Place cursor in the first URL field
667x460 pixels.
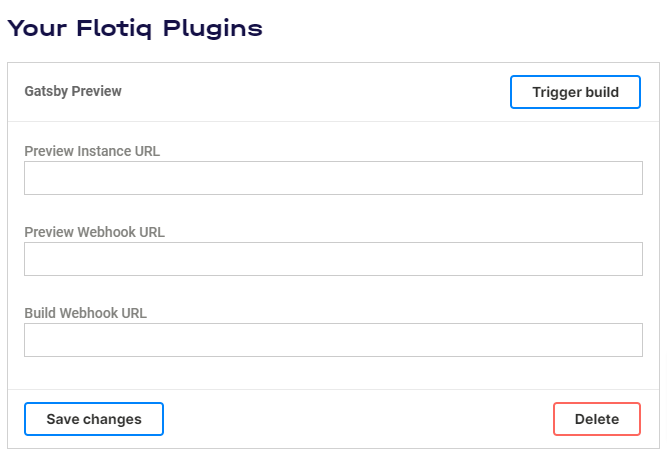[x=333, y=178]
